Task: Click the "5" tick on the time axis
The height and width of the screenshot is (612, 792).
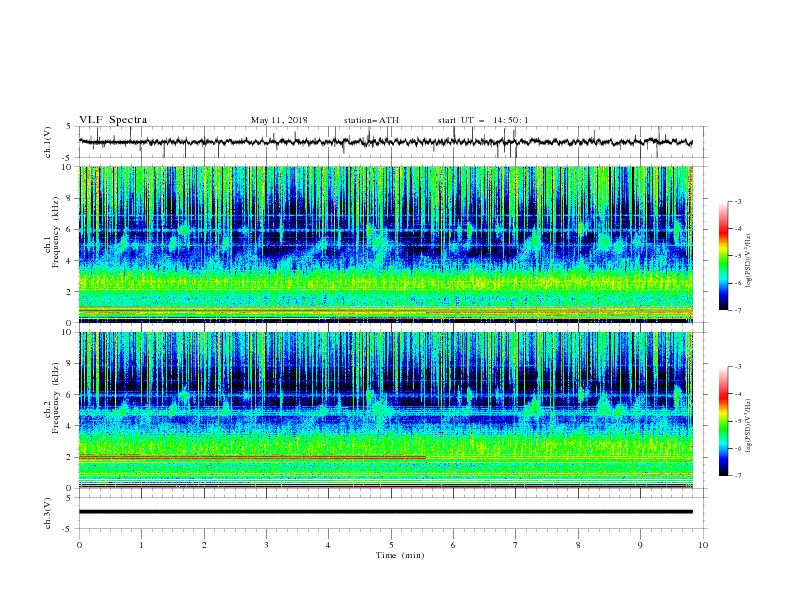Action: point(391,545)
